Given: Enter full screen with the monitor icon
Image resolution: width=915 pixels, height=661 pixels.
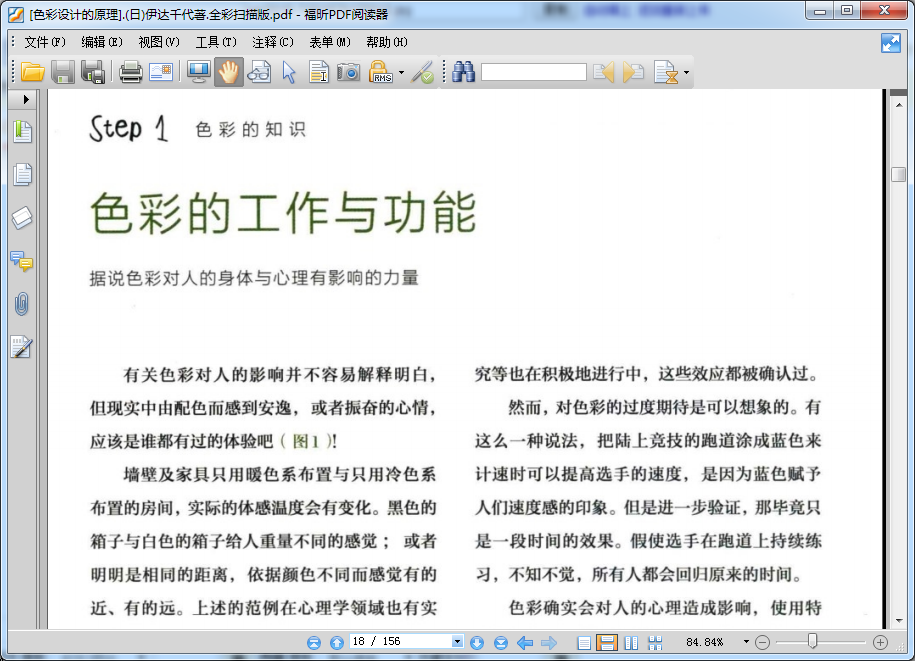Looking at the screenshot, I should coord(198,72).
